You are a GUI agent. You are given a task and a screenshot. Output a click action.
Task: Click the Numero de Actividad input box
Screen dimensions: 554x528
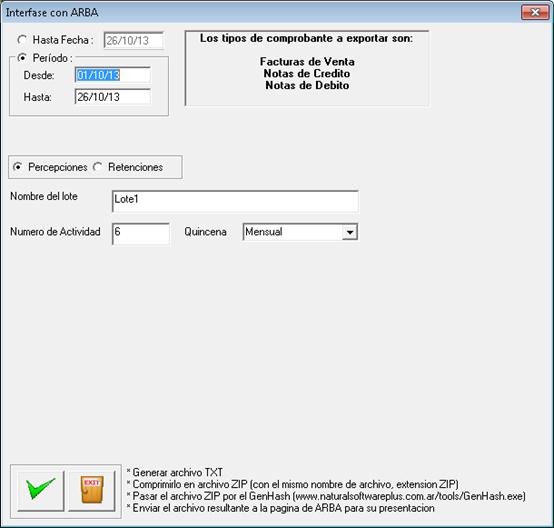(x=141, y=234)
